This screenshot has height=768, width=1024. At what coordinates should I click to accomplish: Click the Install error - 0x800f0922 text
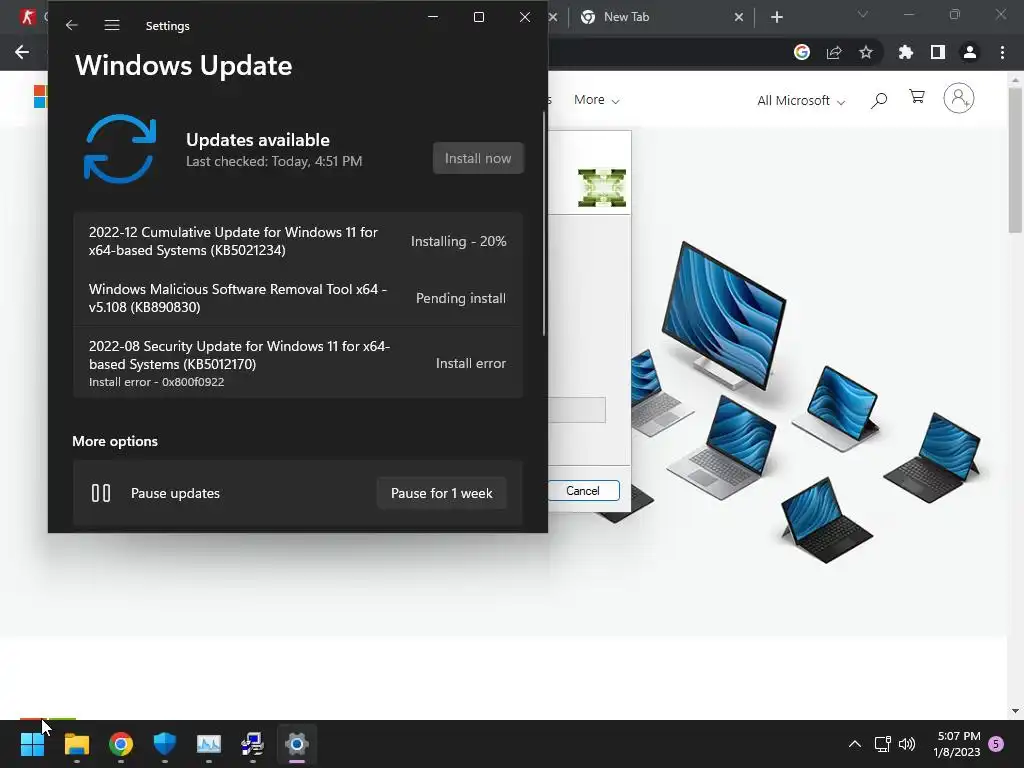click(157, 382)
